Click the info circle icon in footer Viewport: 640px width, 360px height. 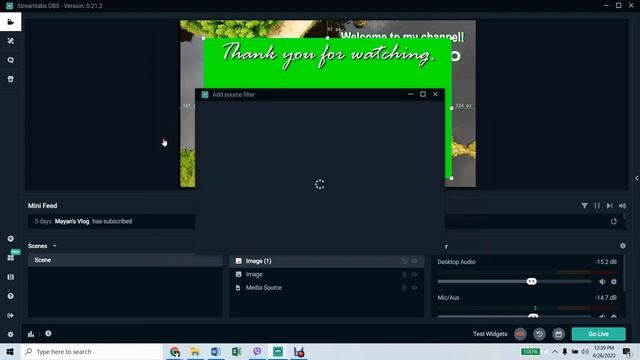click(48, 333)
